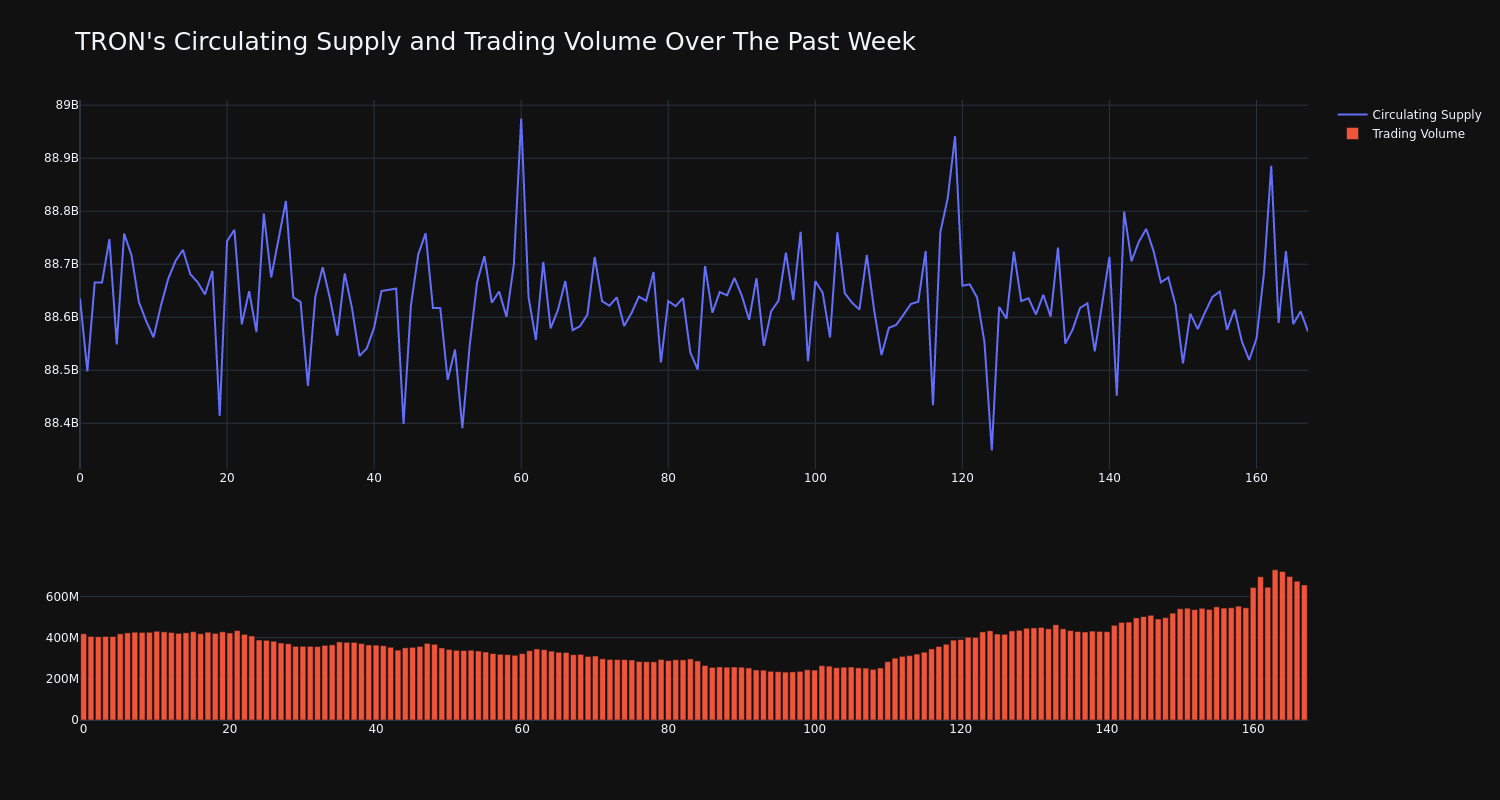The height and width of the screenshot is (800, 1500).
Task: Click the supply line peak near hour 60
Action: [521, 119]
